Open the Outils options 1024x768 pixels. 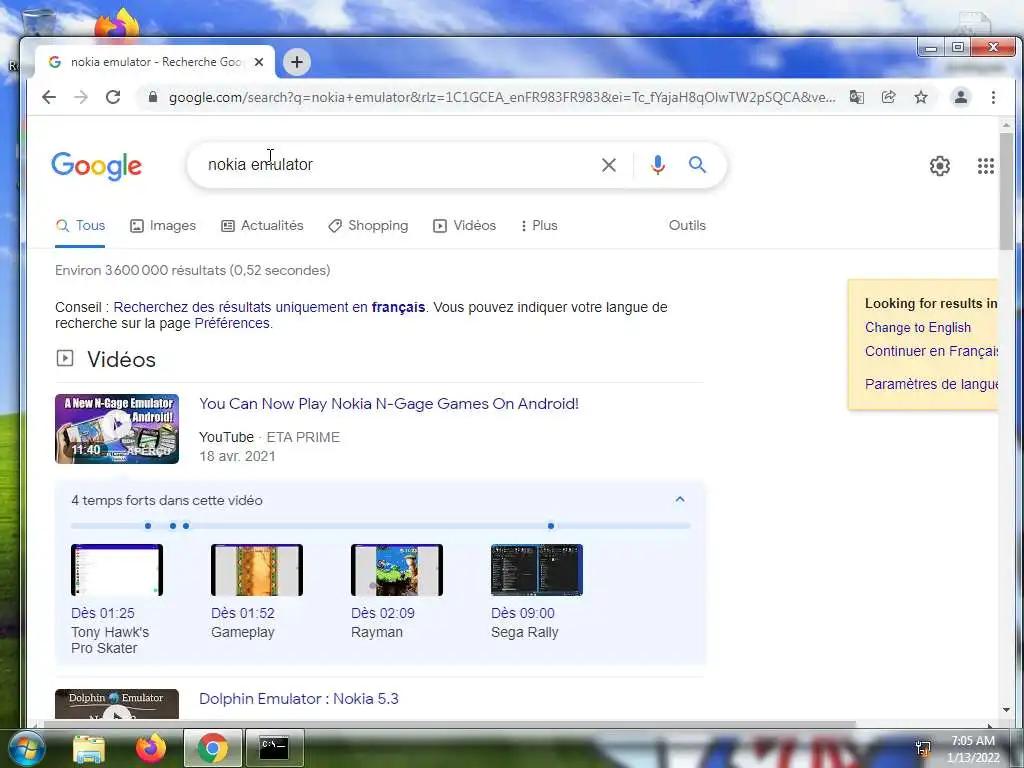(x=687, y=225)
